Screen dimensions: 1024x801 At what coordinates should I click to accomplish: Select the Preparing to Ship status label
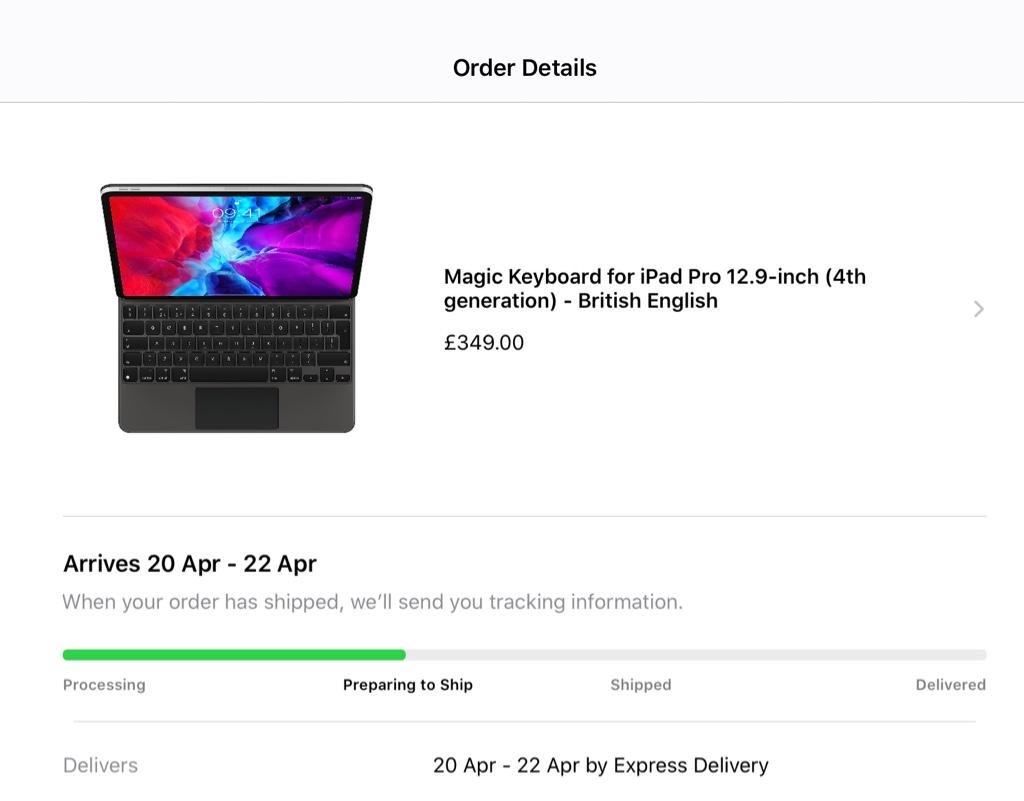point(408,685)
